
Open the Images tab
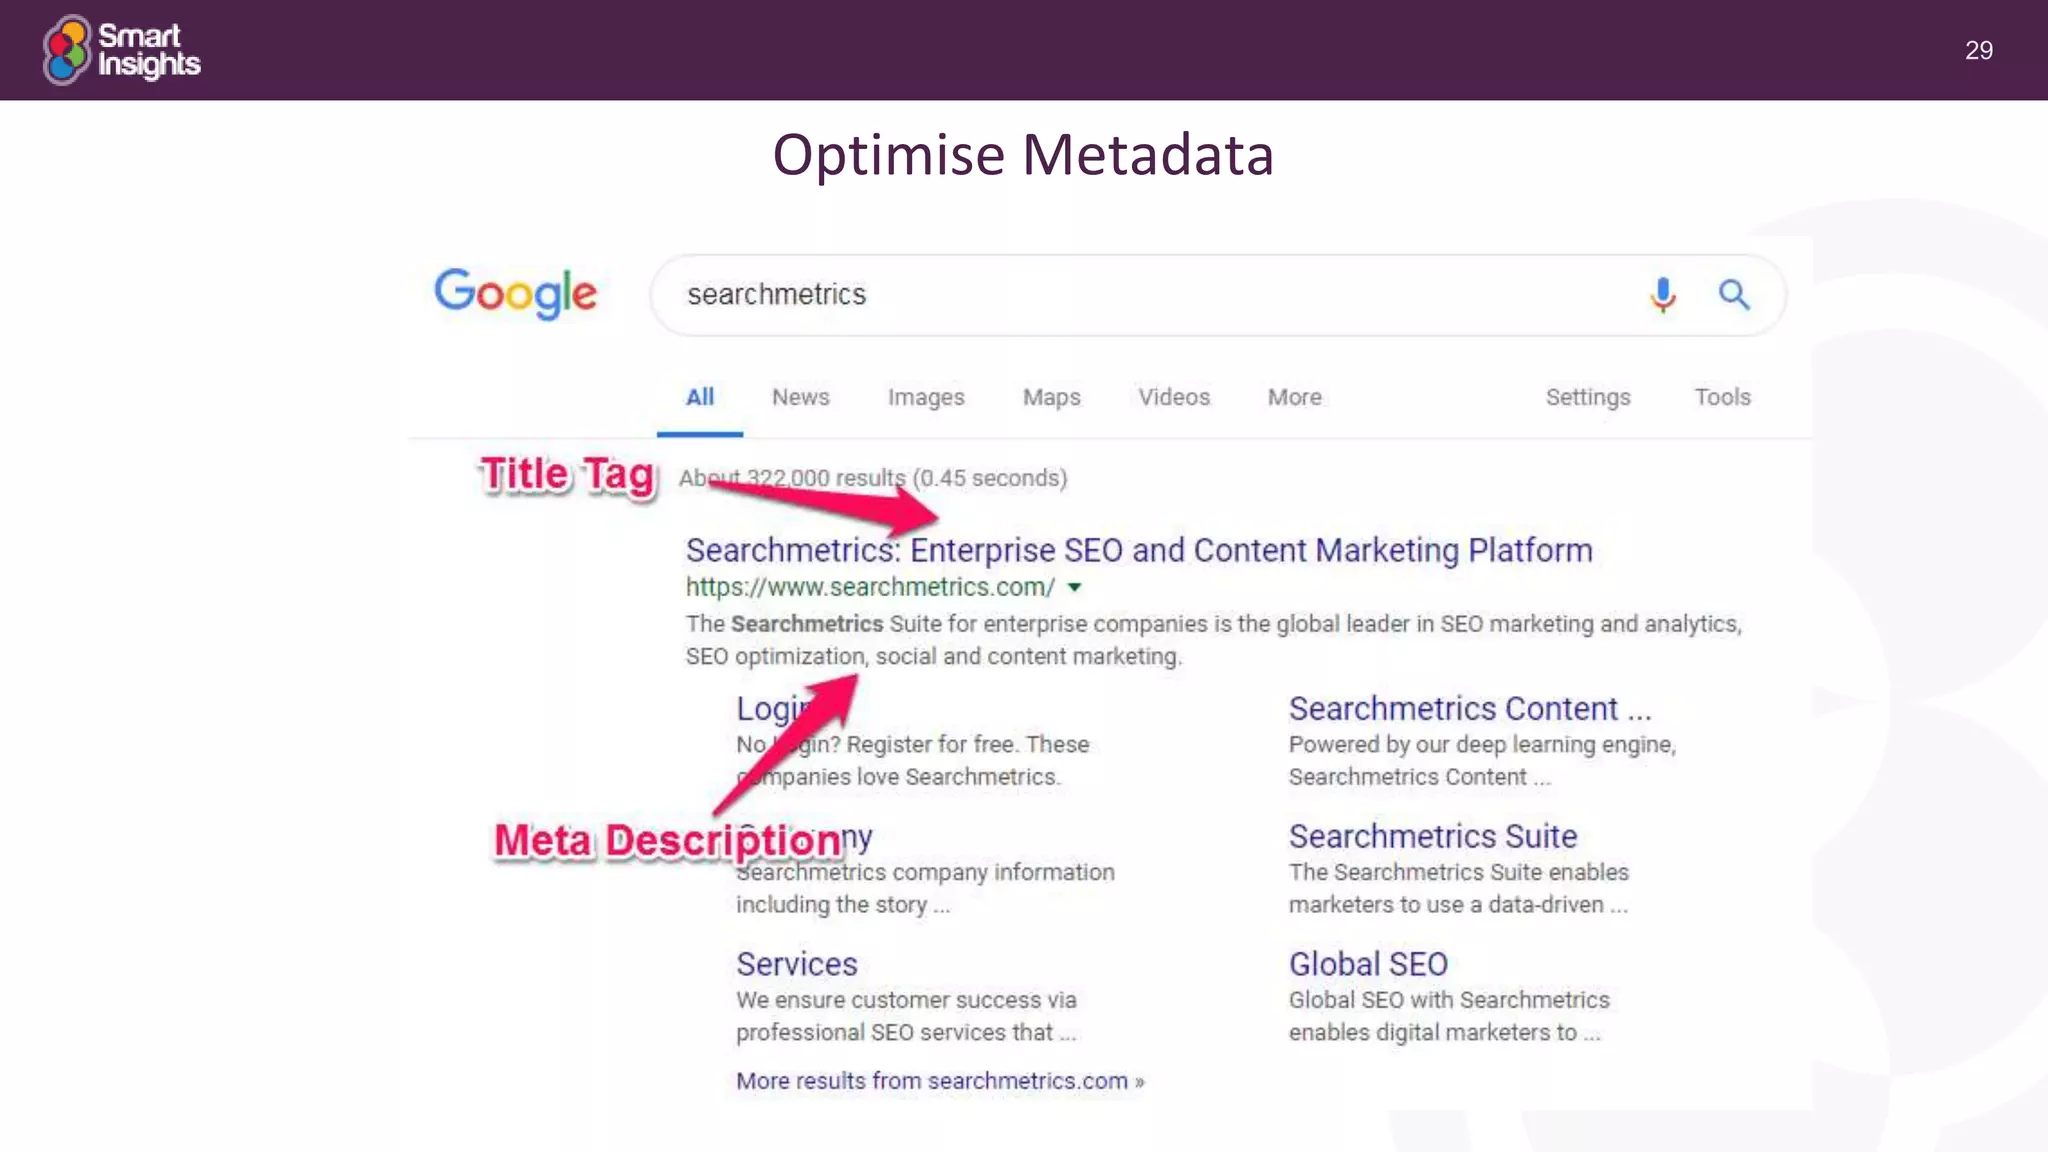tap(926, 397)
